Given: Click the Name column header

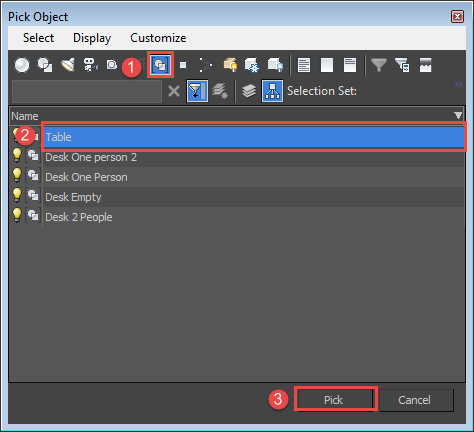Looking at the screenshot, I should (237, 116).
